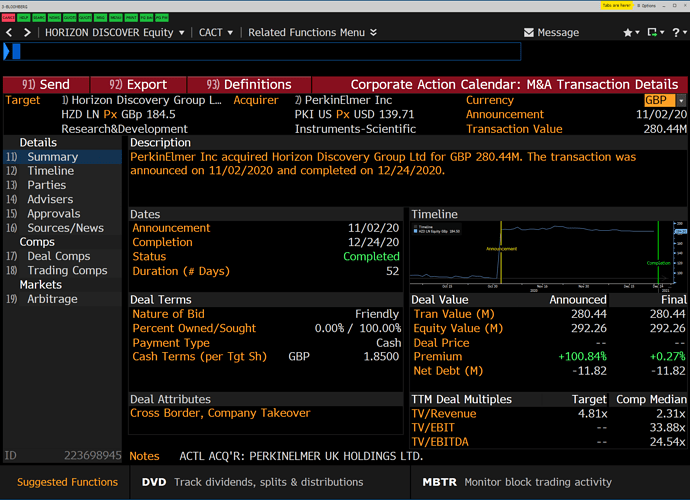Click the green MENU key button
This screenshot has width=690, height=500.
pos(116,18)
